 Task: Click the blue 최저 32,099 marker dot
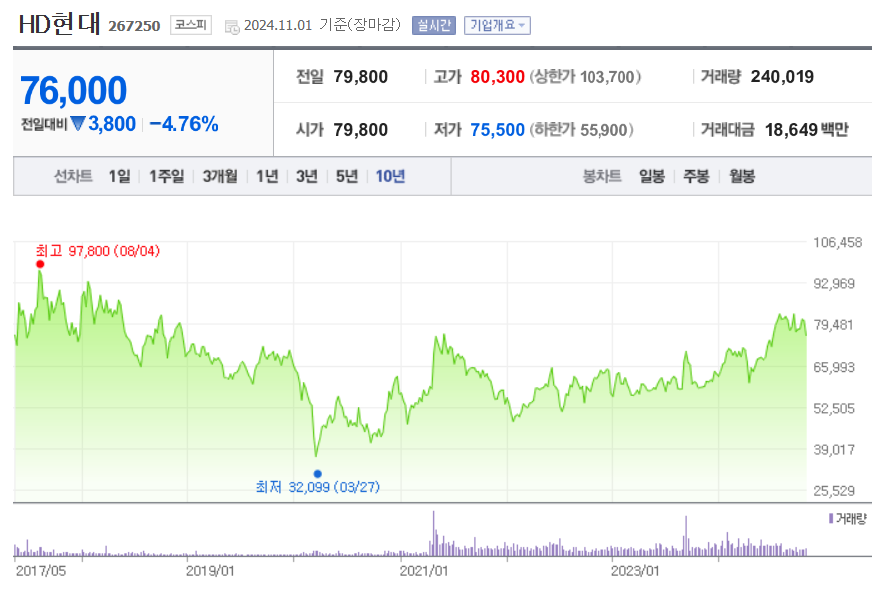[x=318, y=474]
